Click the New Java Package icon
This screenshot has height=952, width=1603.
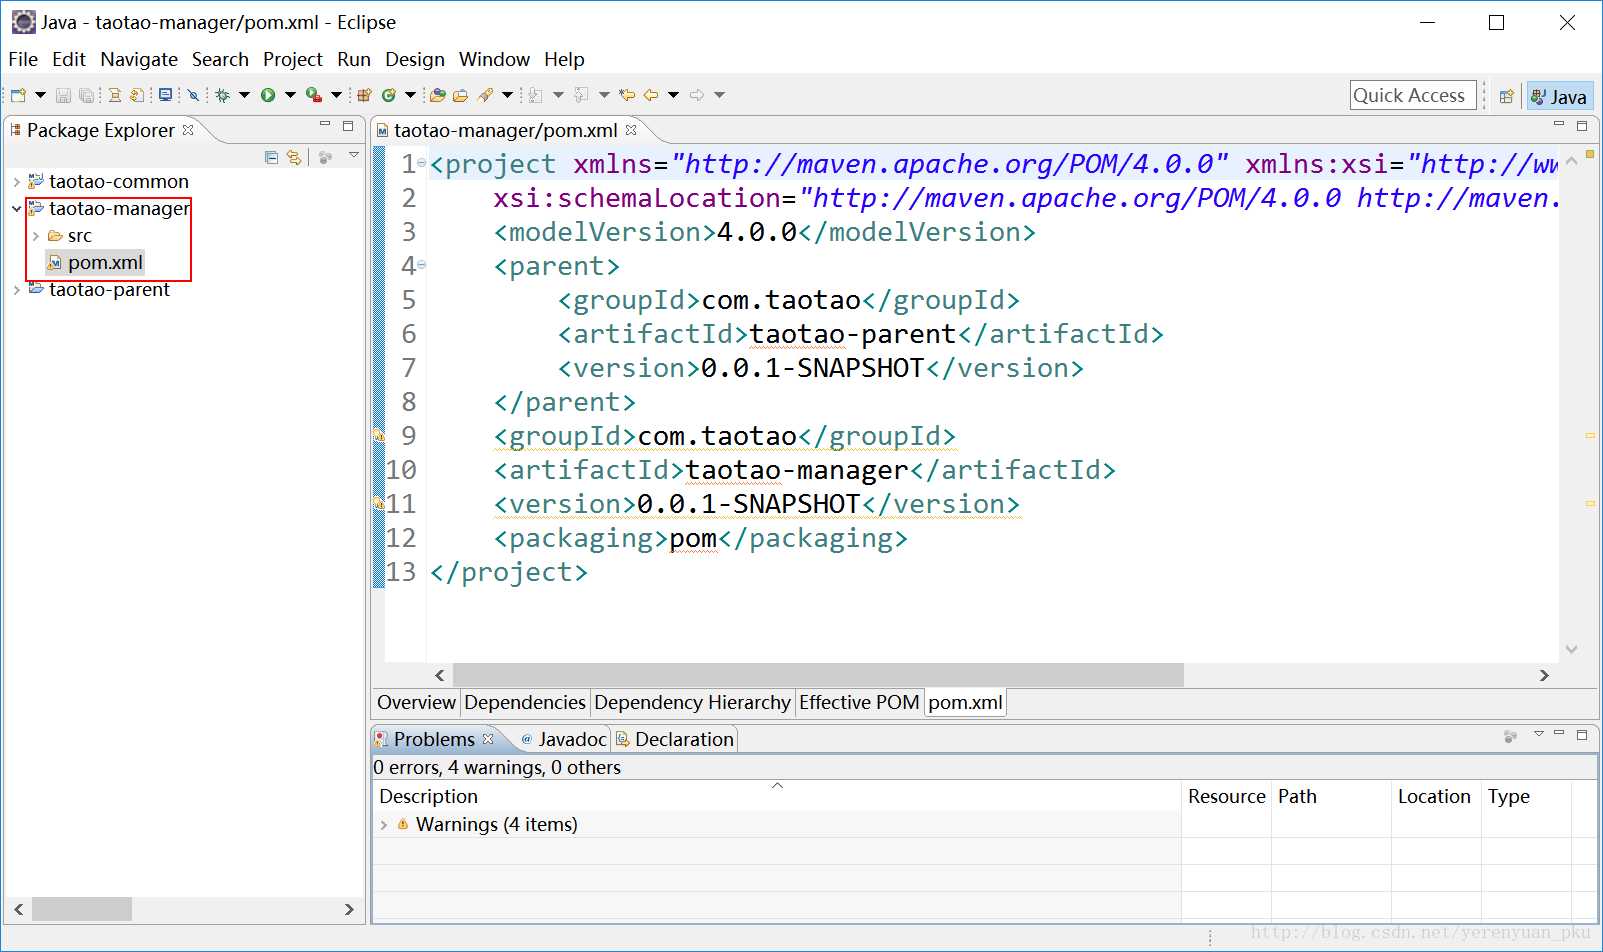364,95
